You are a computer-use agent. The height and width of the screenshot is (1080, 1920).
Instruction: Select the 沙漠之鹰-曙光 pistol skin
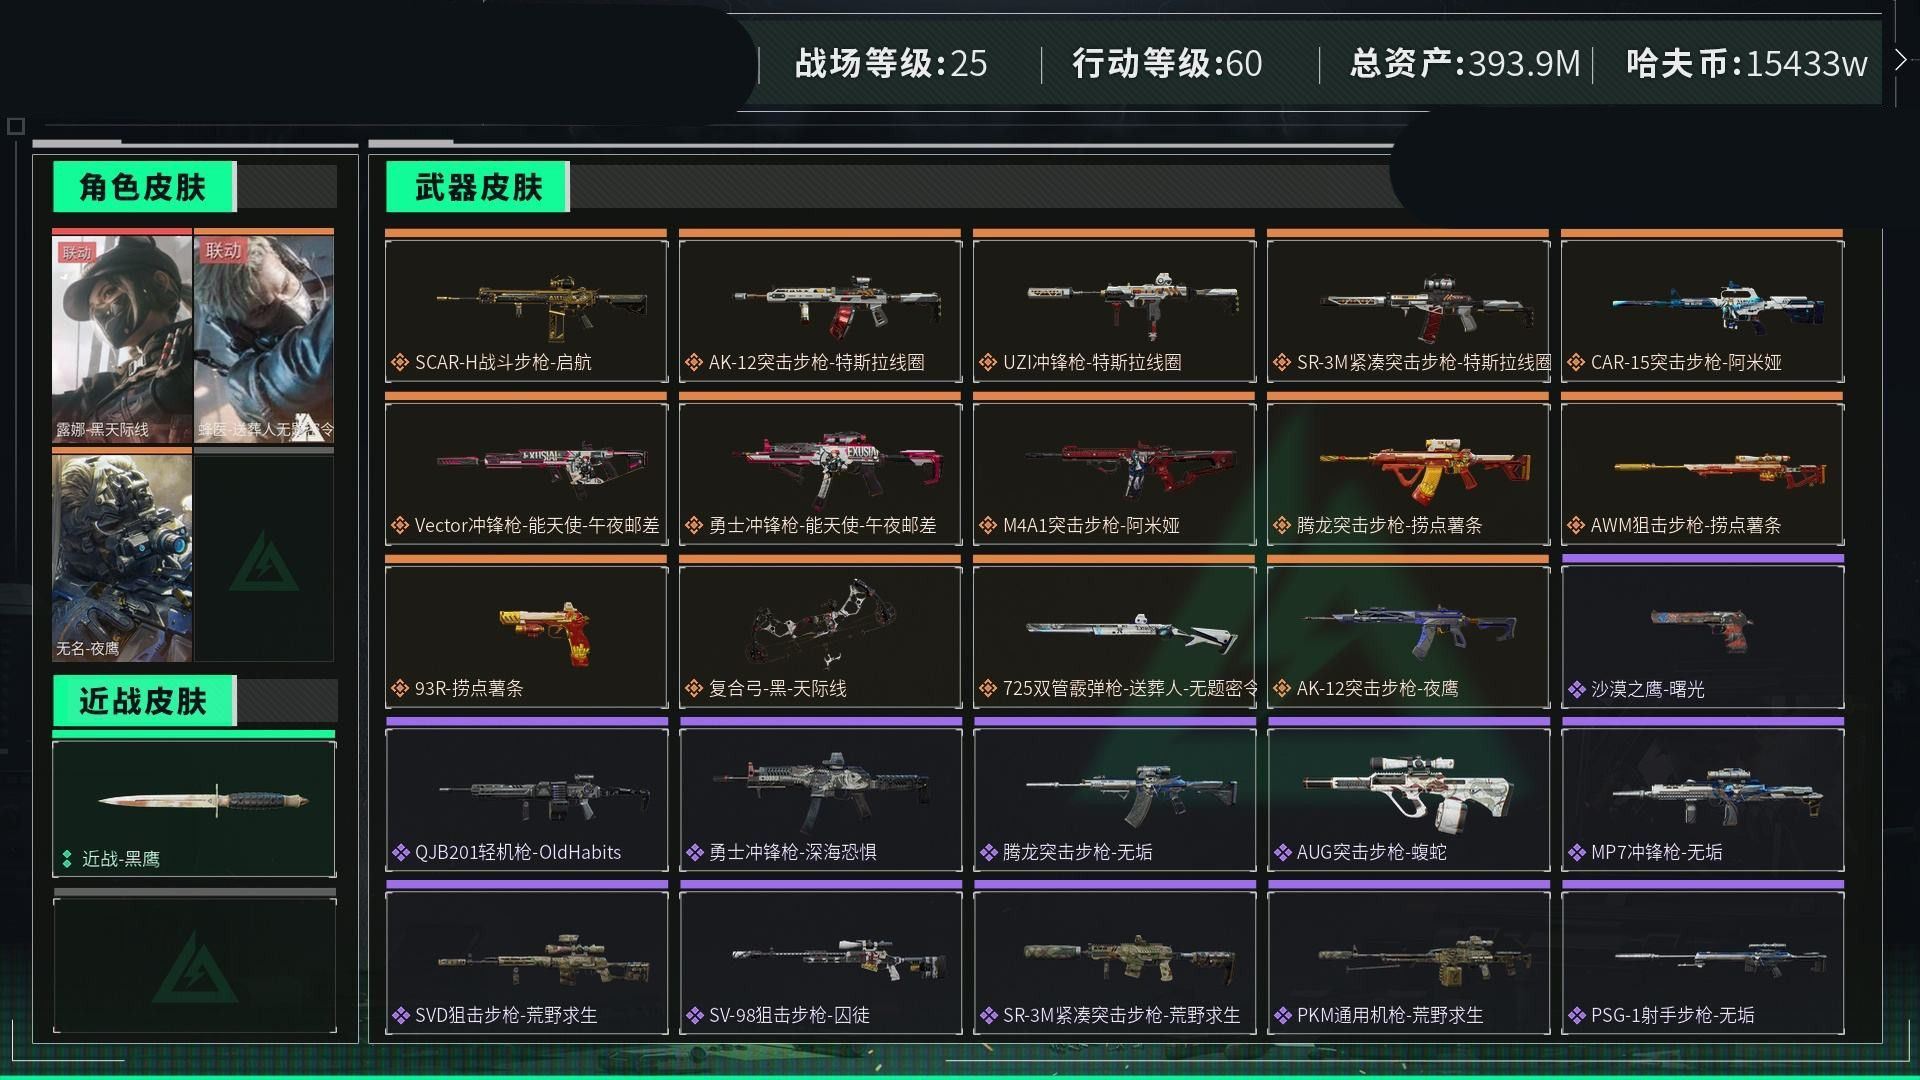[x=1702, y=636]
